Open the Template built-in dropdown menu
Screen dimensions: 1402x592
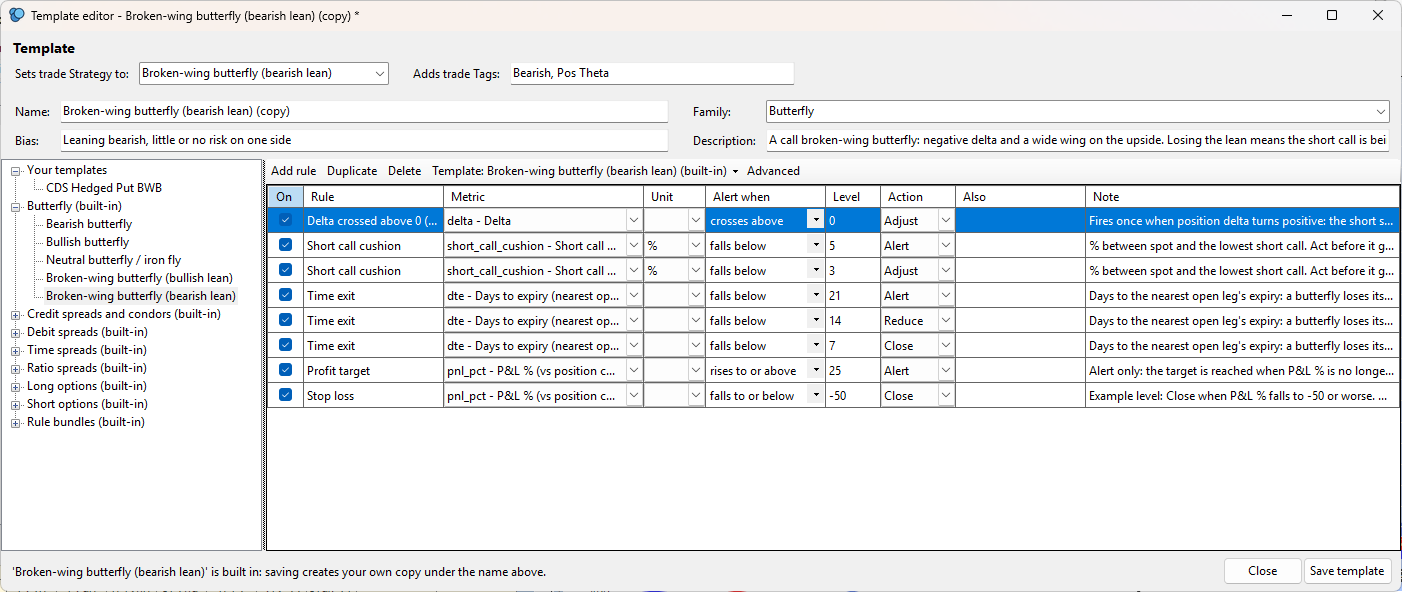[586, 171]
